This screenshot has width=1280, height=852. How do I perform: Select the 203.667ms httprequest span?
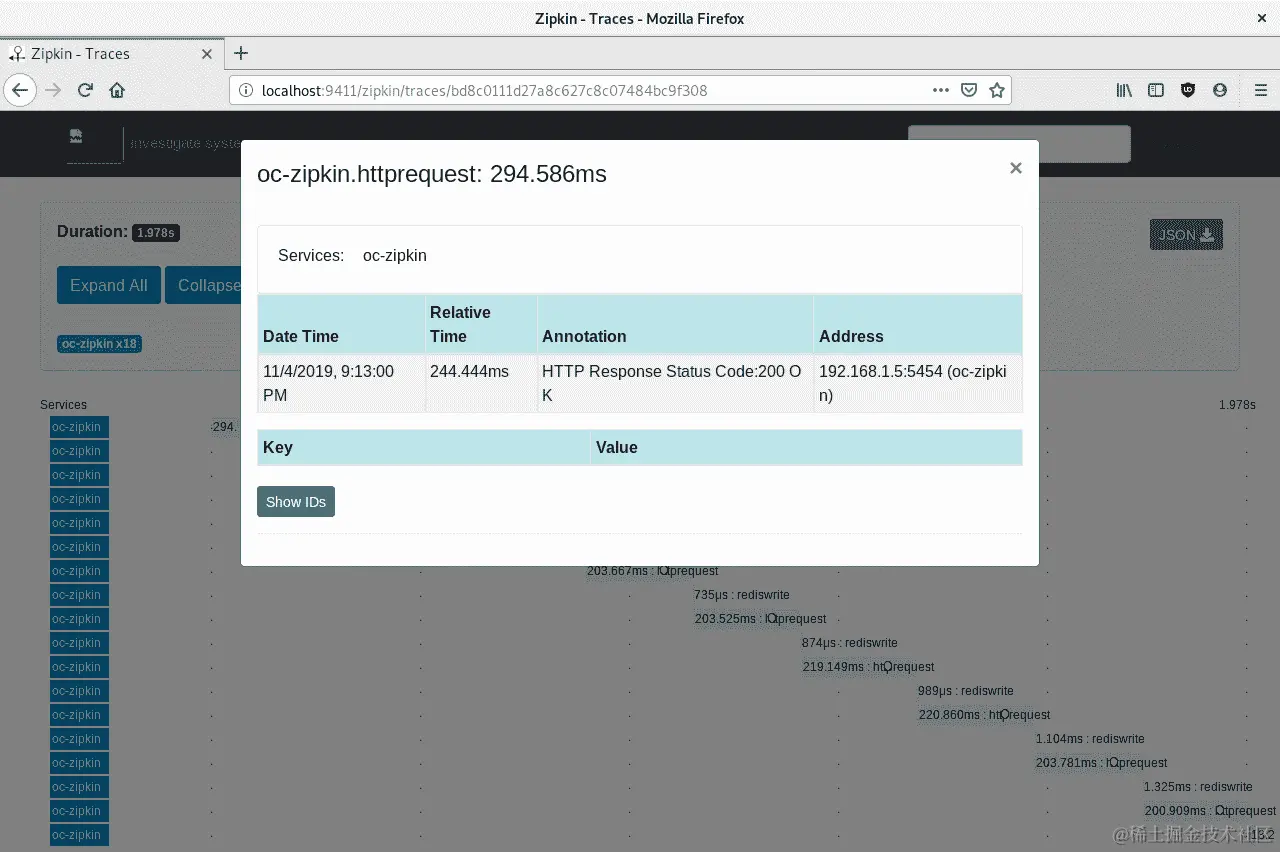point(652,571)
